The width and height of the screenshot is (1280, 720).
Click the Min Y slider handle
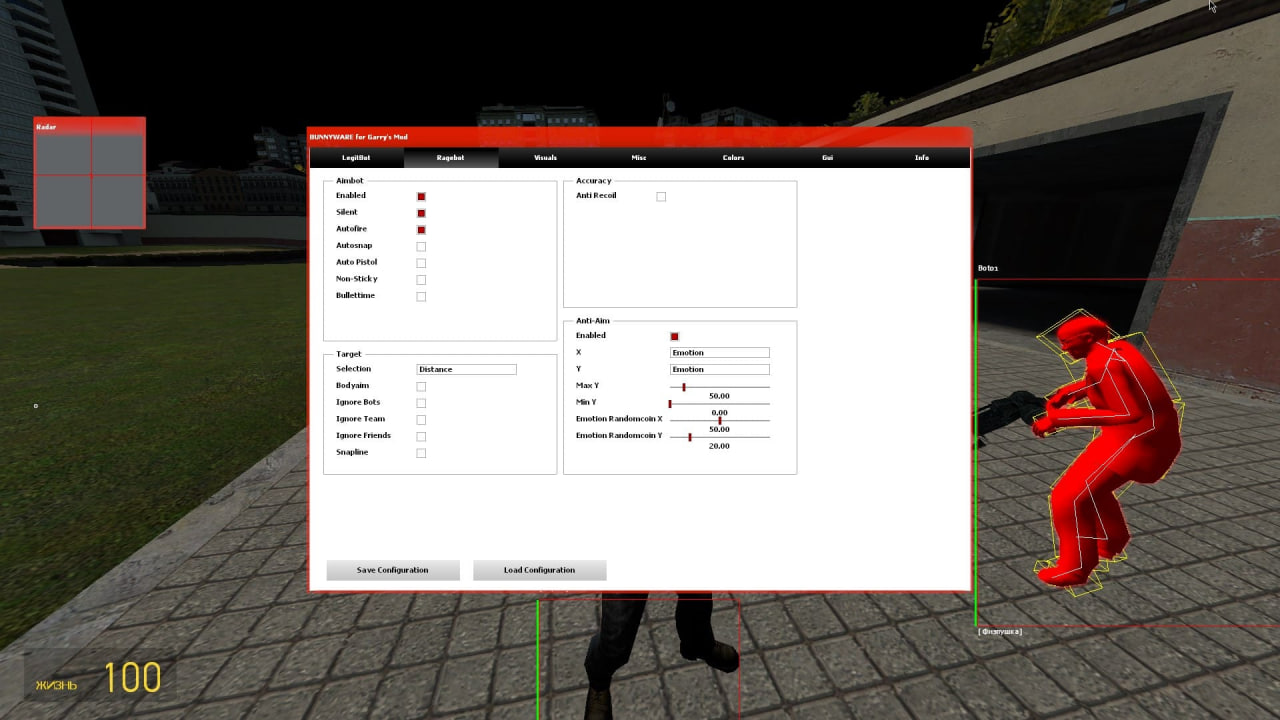click(670, 404)
